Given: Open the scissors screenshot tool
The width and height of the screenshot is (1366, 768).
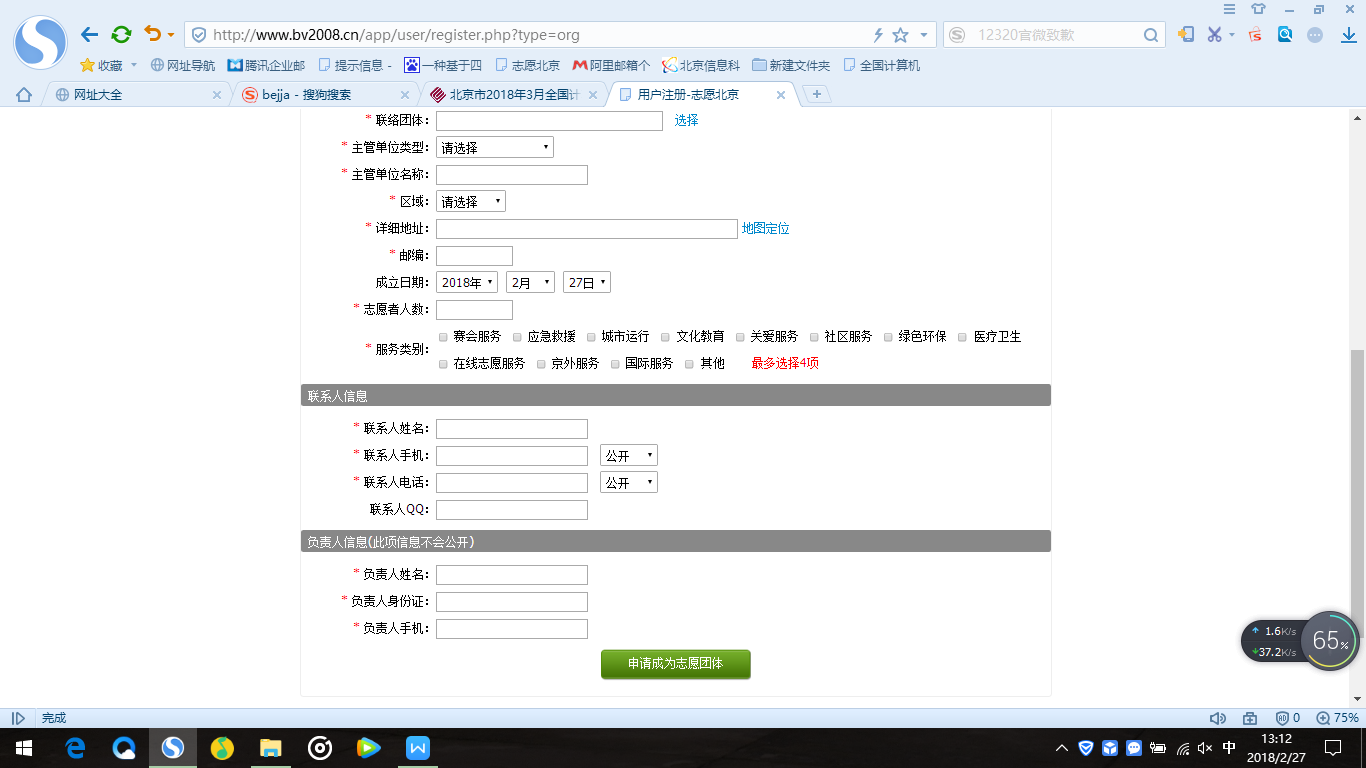Looking at the screenshot, I should [x=1214, y=35].
